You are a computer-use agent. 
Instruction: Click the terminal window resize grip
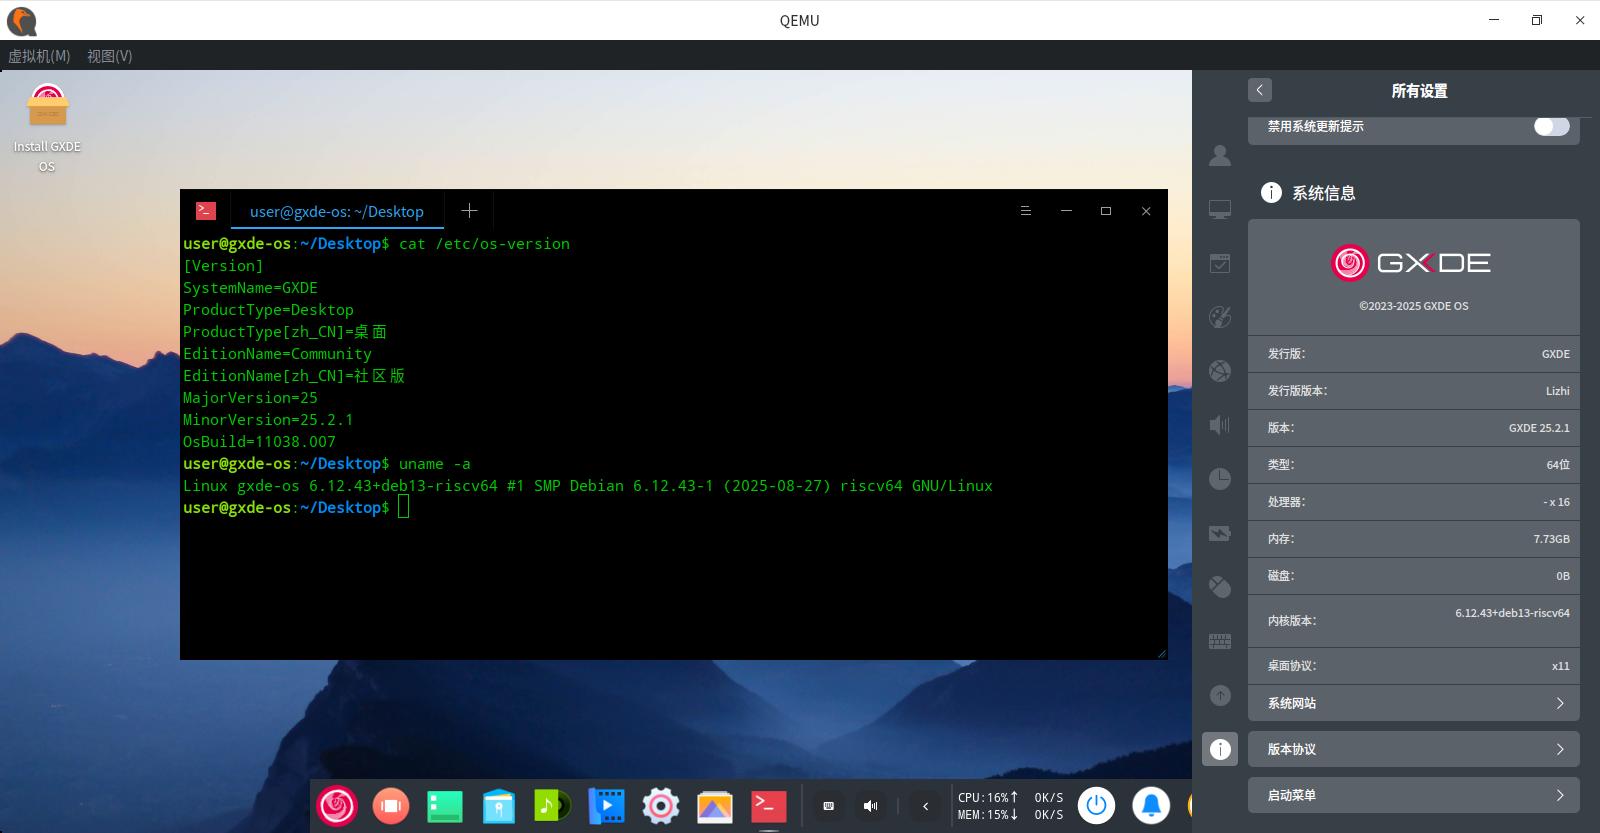tap(1161, 653)
